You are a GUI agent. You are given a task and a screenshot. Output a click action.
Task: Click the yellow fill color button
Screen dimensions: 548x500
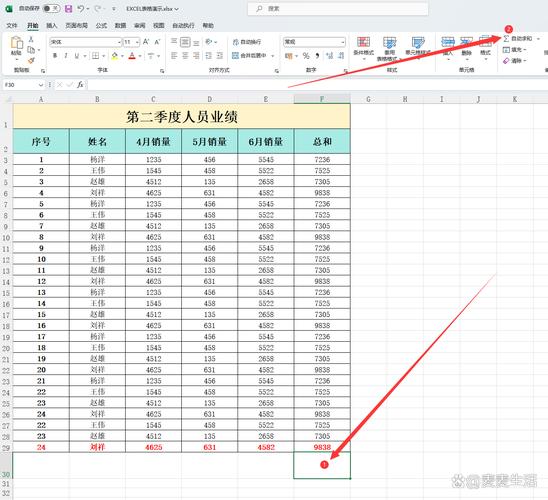pos(115,56)
